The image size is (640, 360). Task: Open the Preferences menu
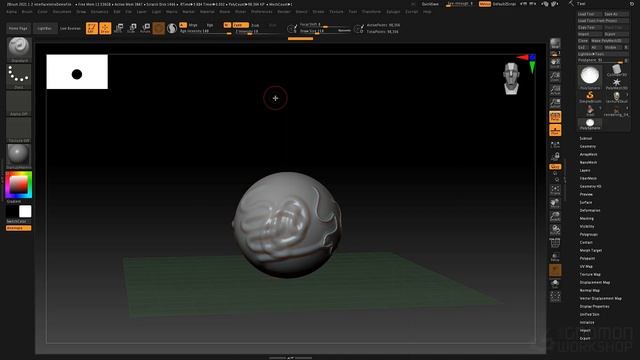(x=262, y=12)
